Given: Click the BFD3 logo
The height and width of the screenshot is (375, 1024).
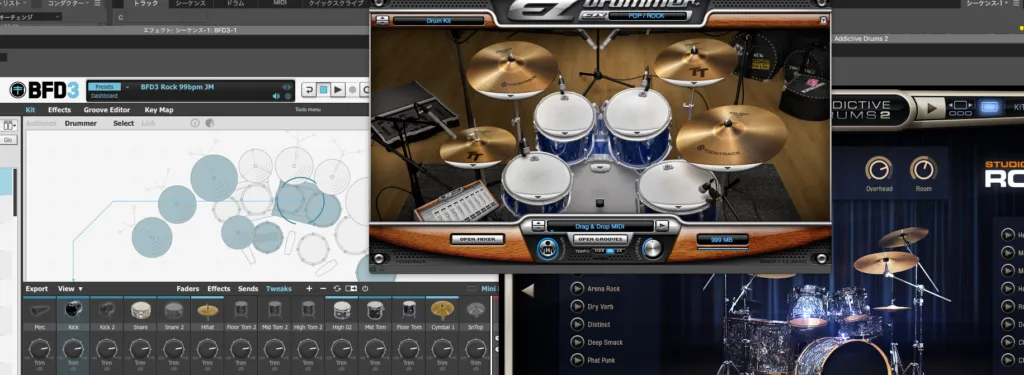Looking at the screenshot, I should (44, 90).
